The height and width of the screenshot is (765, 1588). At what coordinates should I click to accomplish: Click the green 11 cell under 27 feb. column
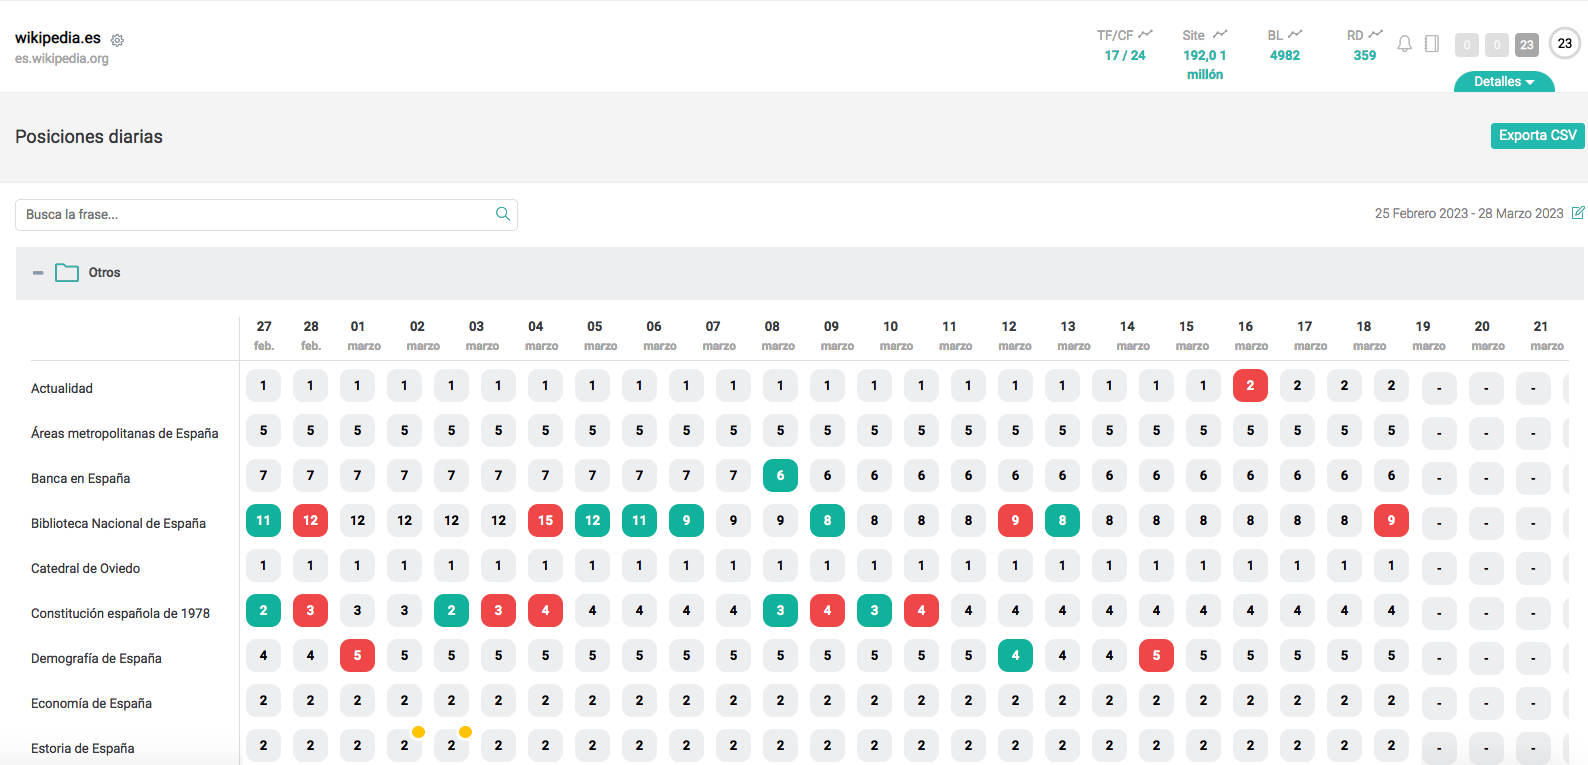click(263, 520)
